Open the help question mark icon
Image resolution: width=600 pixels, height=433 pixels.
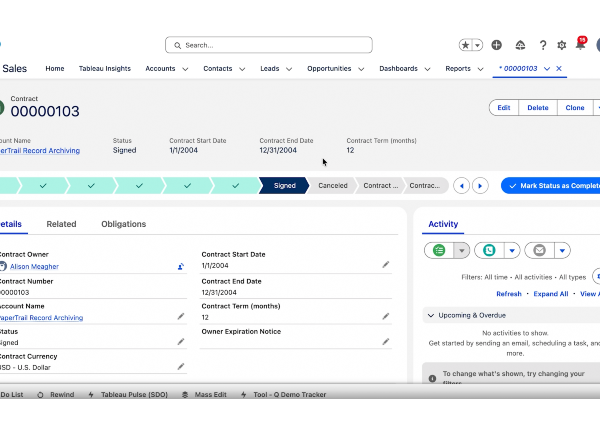pos(543,45)
